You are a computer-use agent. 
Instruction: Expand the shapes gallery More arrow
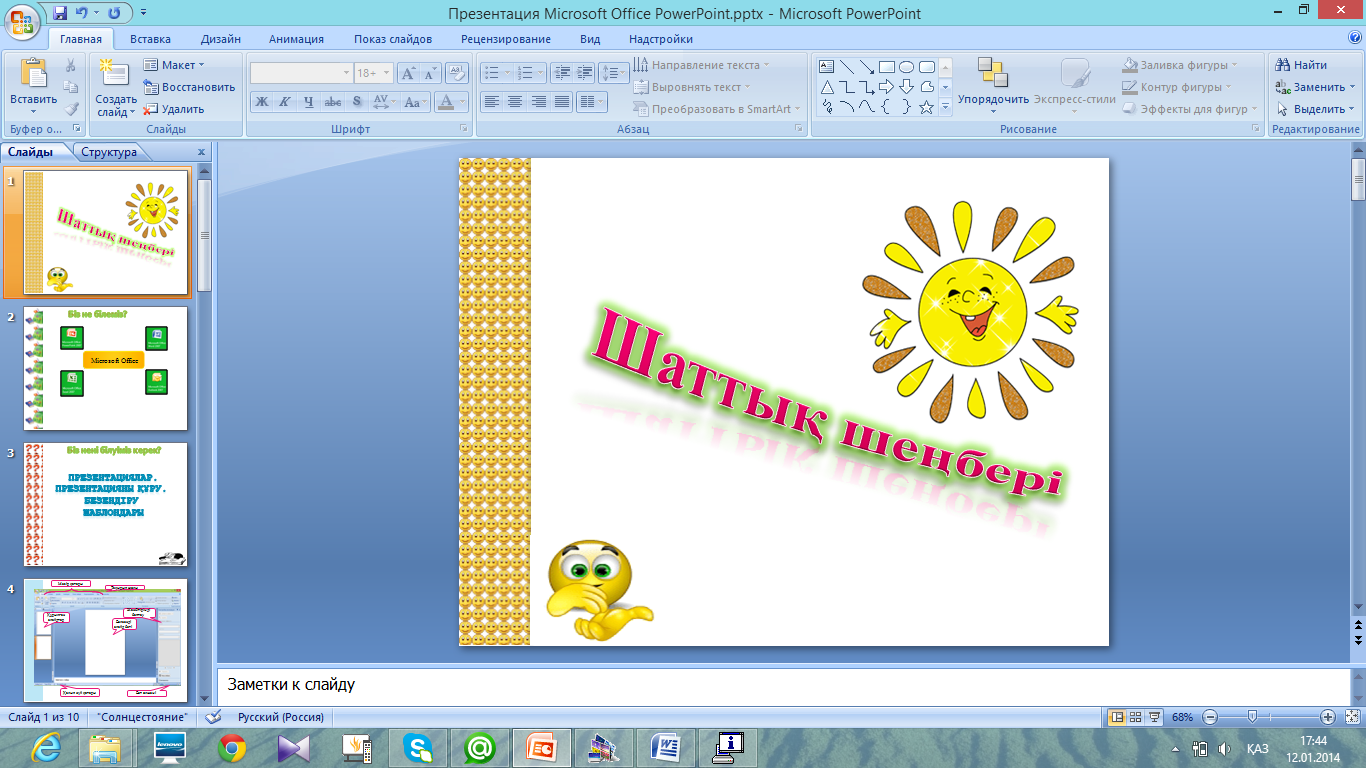pyautogui.click(x=946, y=107)
